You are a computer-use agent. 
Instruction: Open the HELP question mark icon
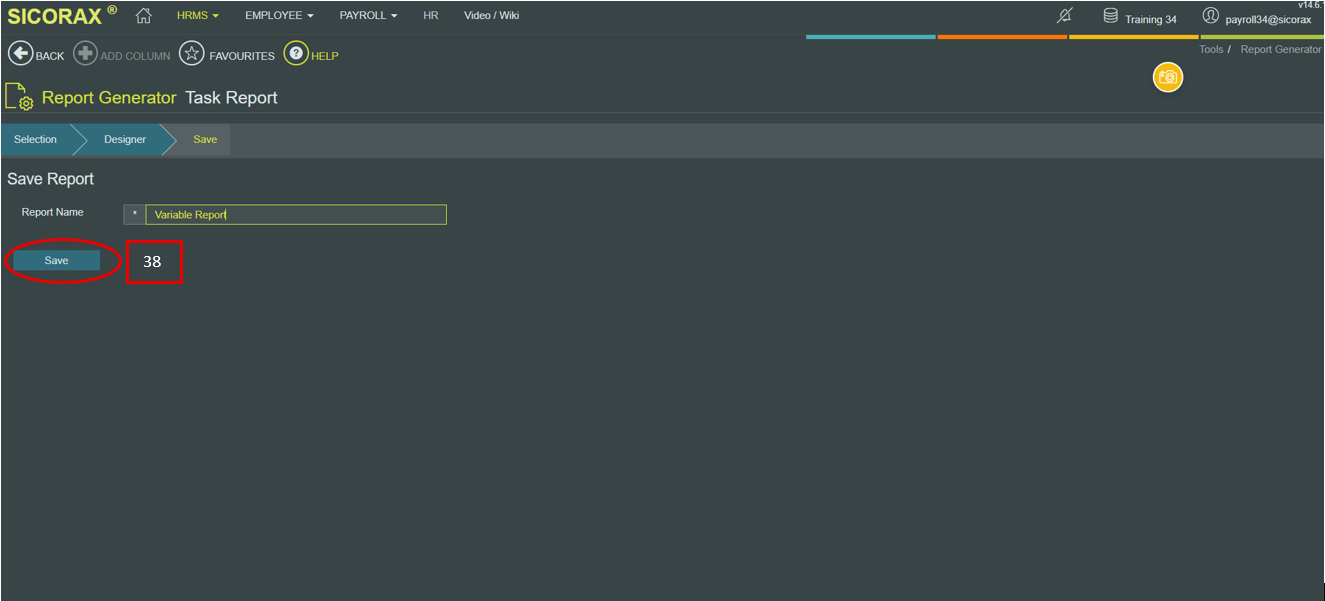pos(296,54)
